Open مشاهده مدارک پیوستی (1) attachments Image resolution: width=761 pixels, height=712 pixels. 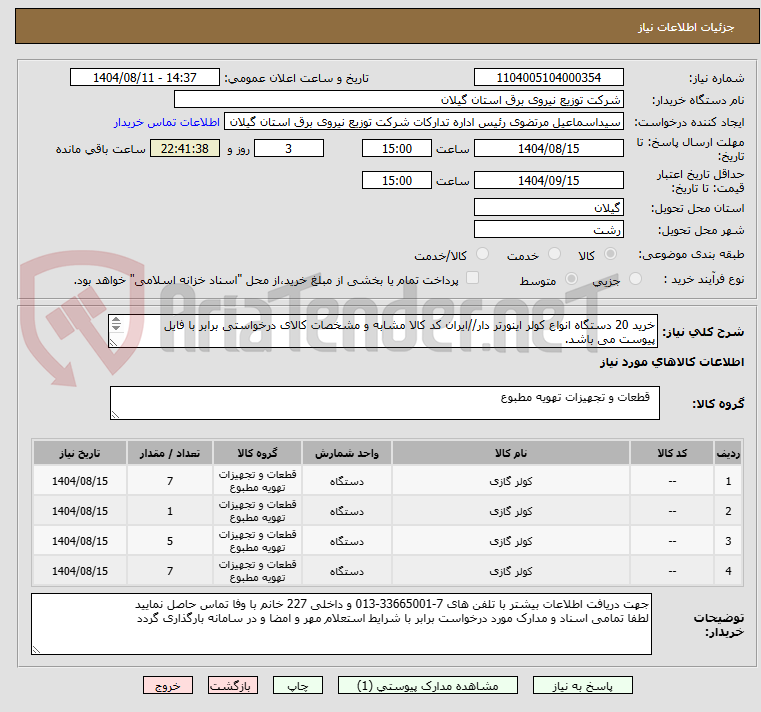coord(427,686)
